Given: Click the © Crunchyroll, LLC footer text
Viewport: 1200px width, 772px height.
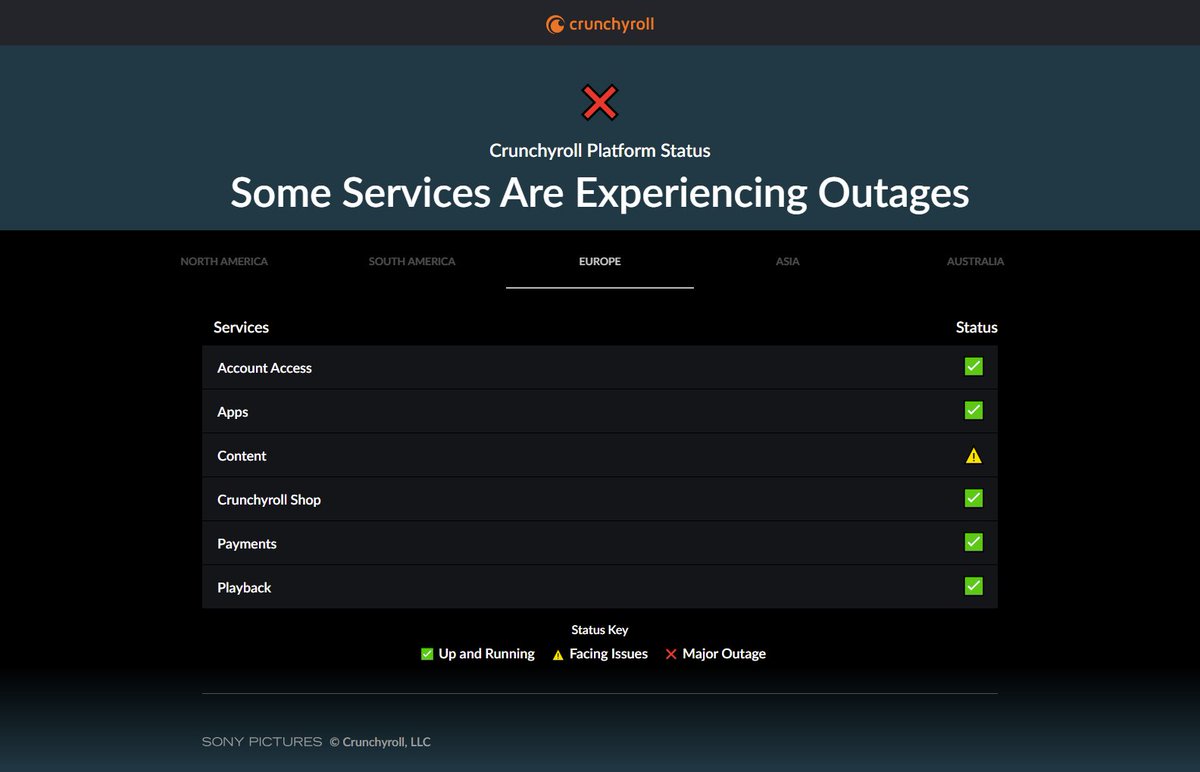Looking at the screenshot, I should [381, 742].
